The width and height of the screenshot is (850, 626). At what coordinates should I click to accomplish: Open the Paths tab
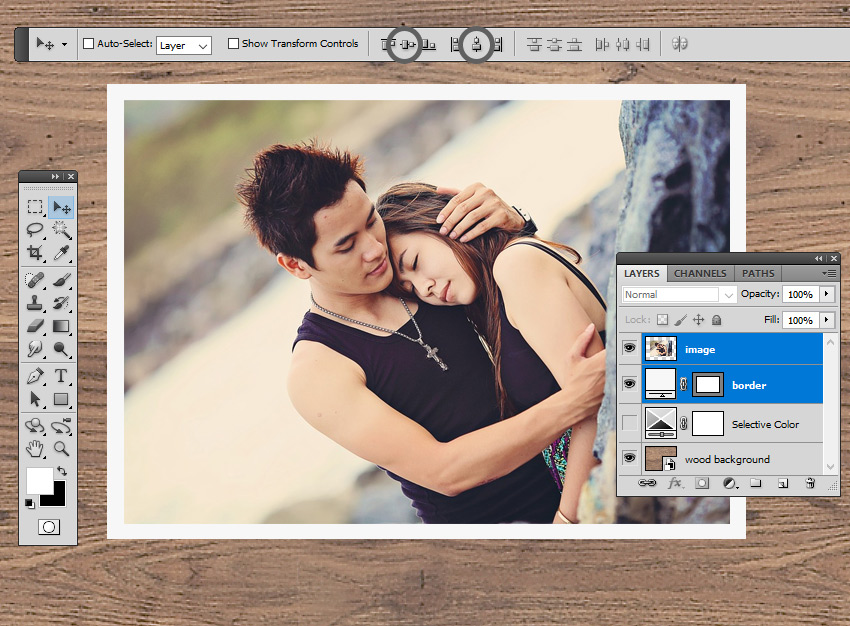tap(758, 273)
